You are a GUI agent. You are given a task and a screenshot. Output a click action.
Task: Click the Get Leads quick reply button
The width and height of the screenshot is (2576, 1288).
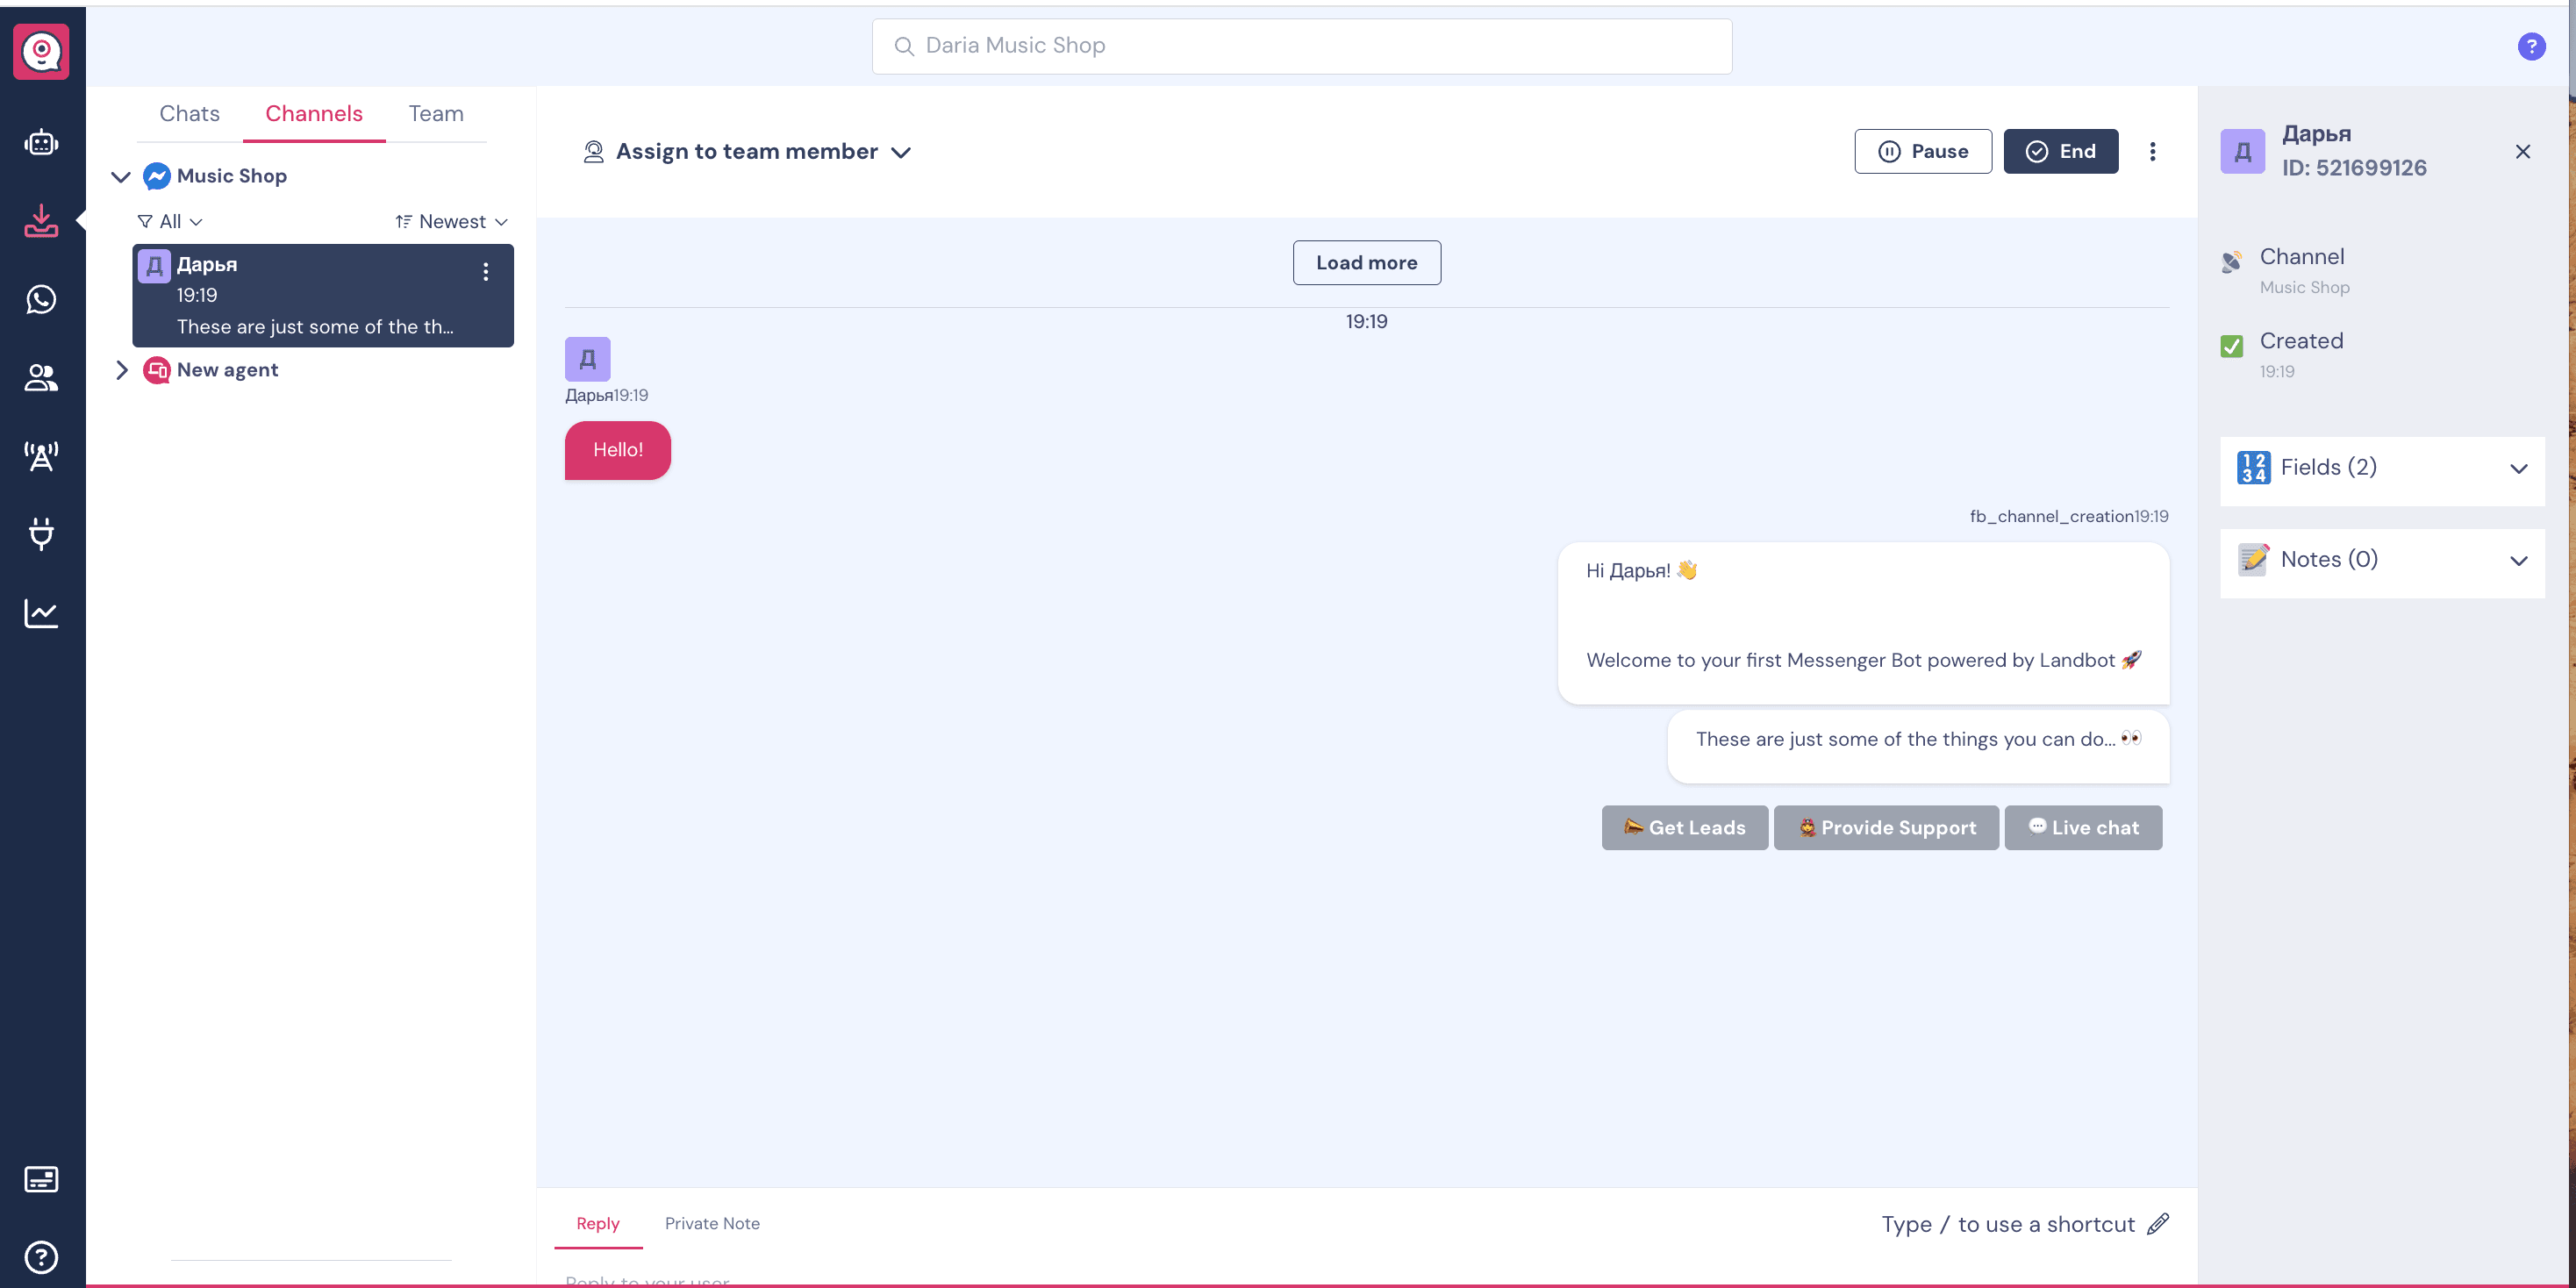click(x=1685, y=828)
